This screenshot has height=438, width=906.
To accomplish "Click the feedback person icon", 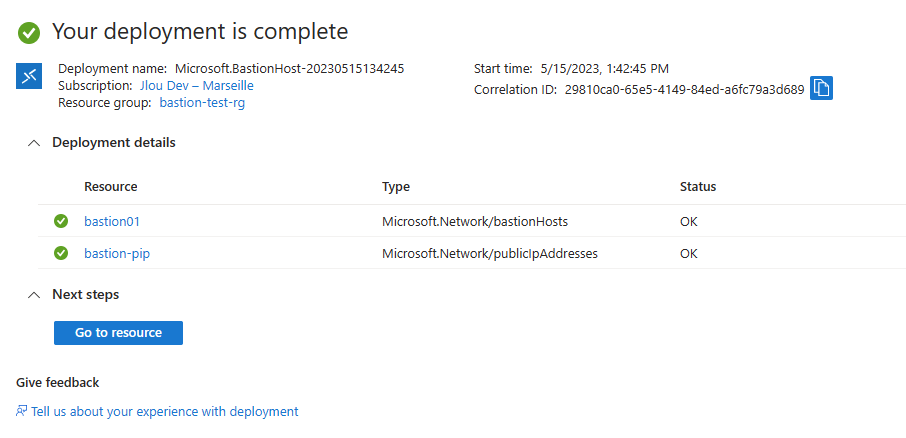I will pos(21,411).
